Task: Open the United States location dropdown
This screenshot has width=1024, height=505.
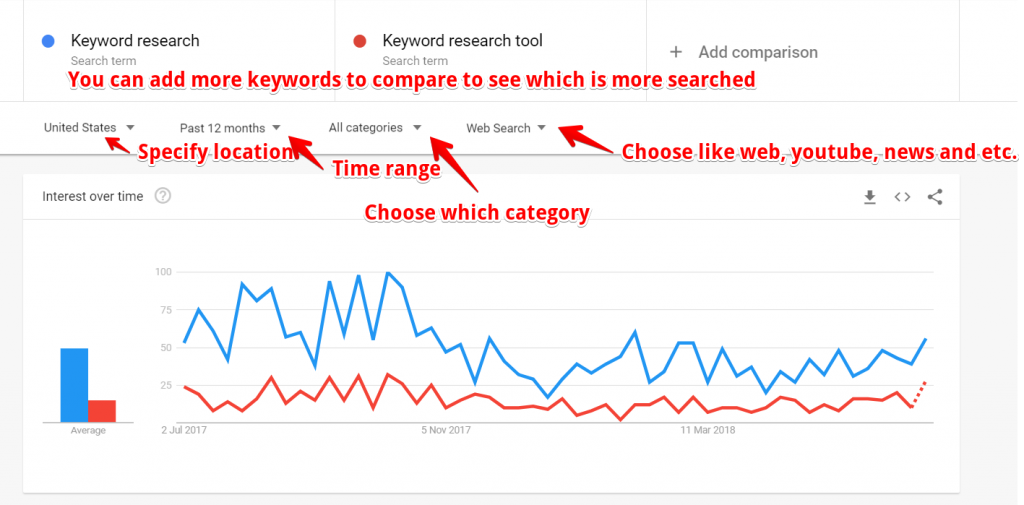Action: click(89, 128)
